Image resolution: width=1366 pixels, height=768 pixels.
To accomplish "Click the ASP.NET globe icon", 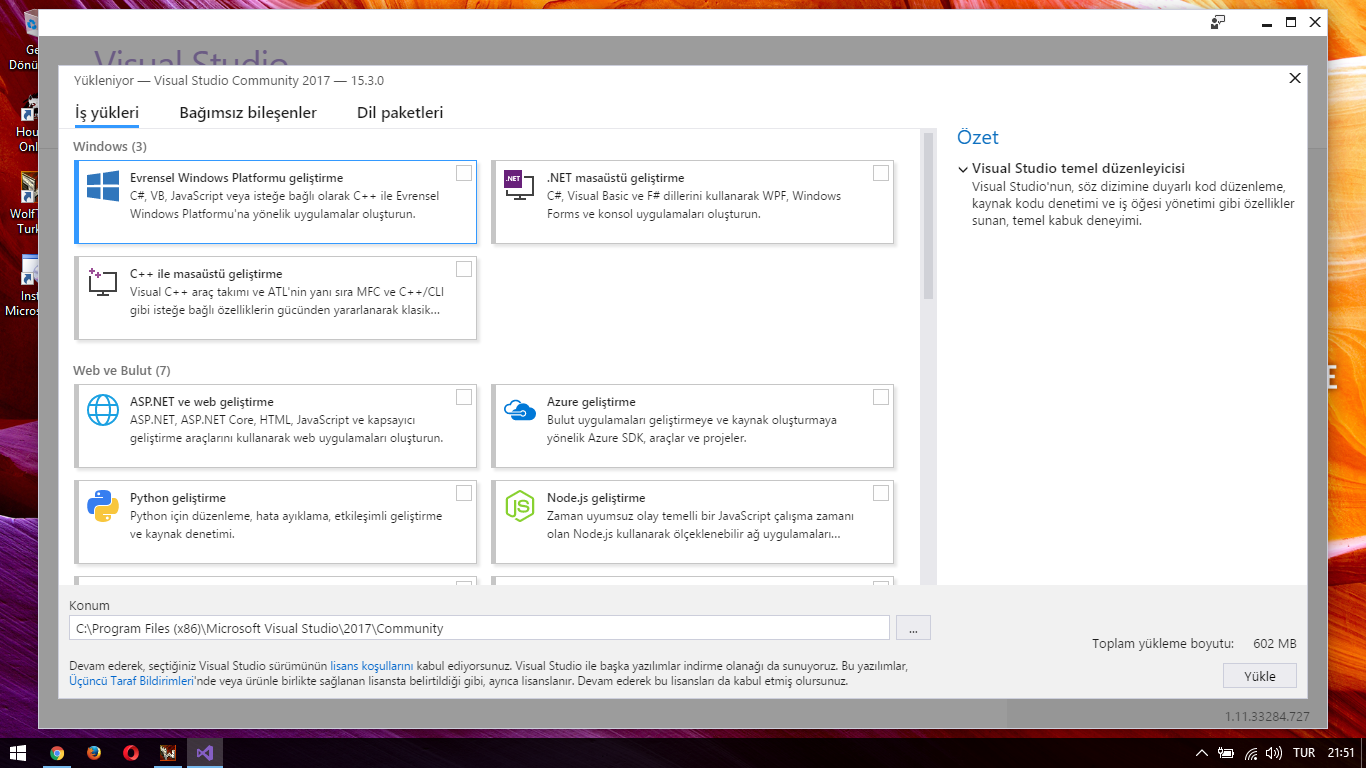I will (103, 410).
